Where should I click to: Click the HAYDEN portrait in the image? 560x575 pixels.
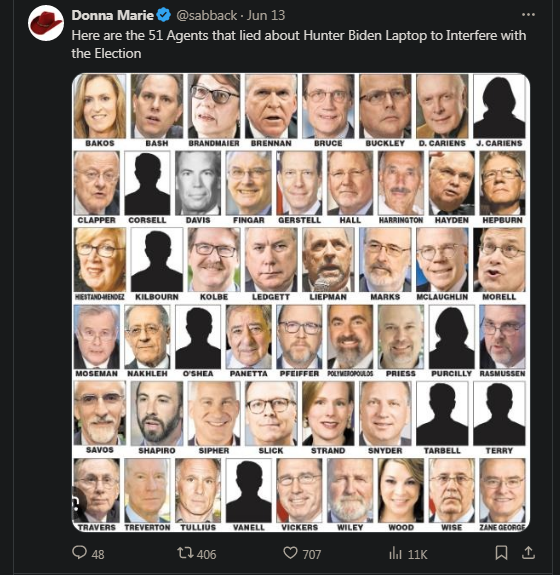[x=451, y=183]
